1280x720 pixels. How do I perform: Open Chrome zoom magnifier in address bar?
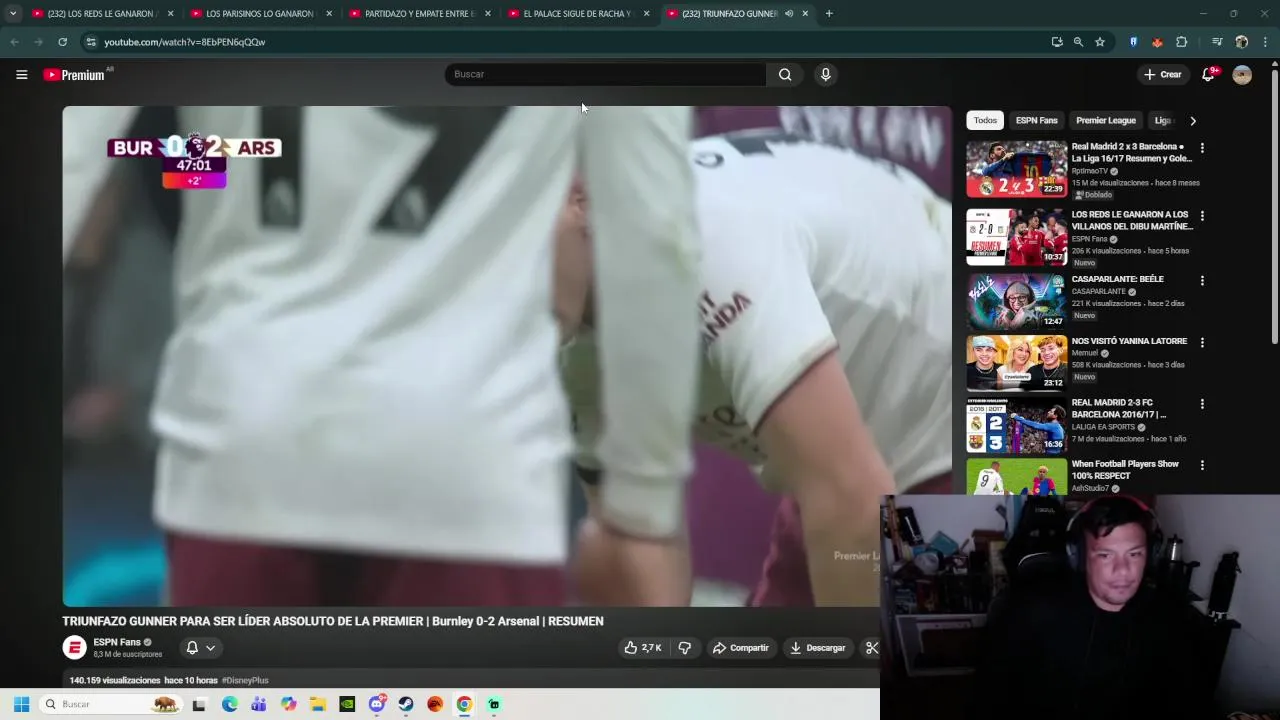pyautogui.click(x=1078, y=42)
